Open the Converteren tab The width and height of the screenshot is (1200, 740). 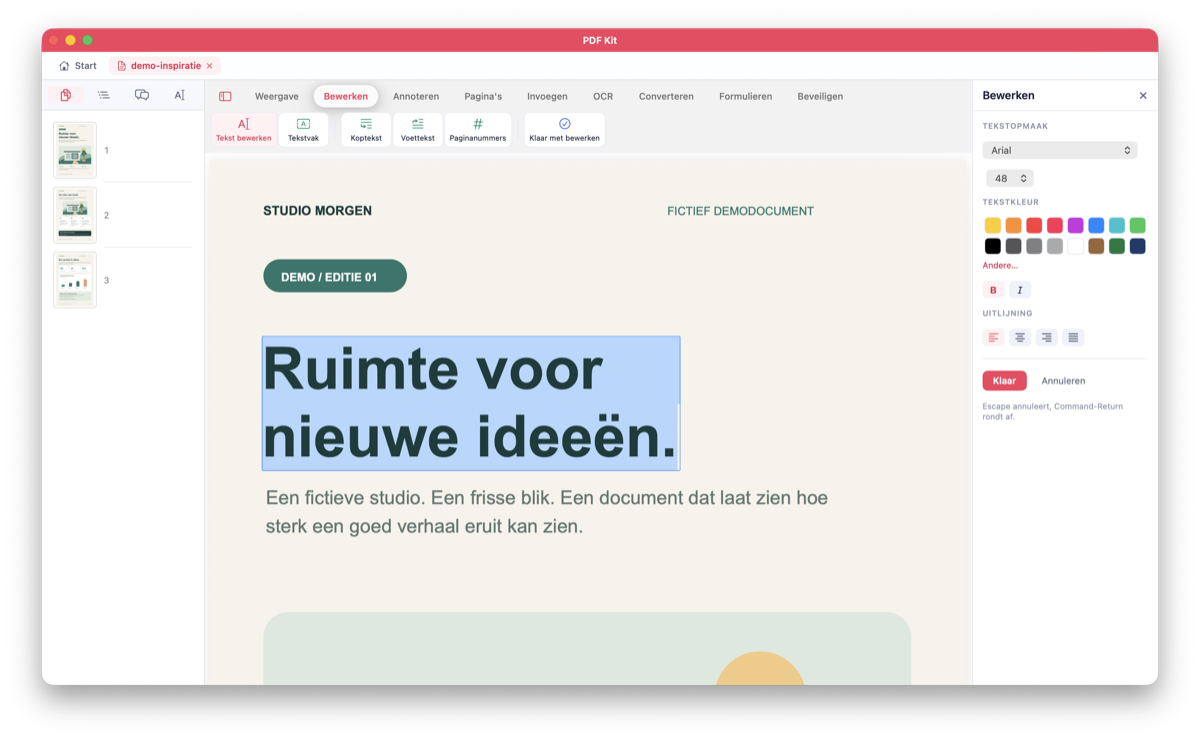coord(666,96)
